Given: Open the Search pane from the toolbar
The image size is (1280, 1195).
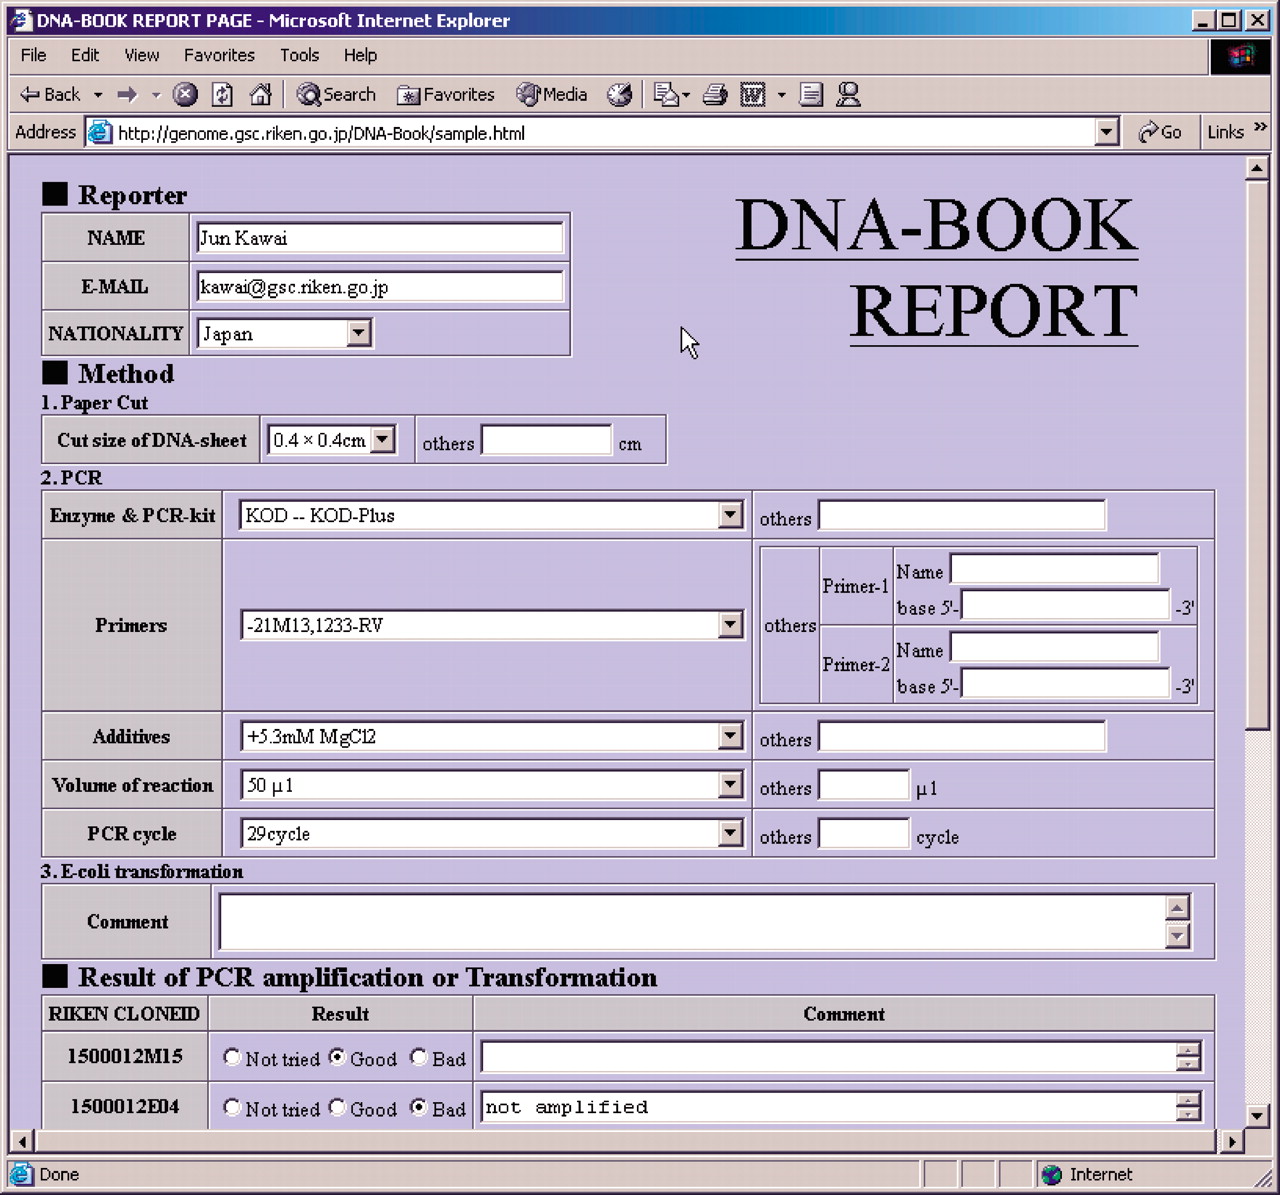Looking at the screenshot, I should point(337,94).
